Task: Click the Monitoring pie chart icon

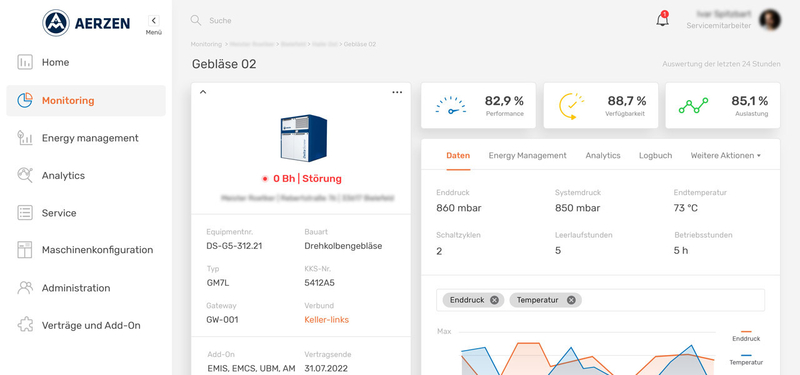Action: pos(25,101)
